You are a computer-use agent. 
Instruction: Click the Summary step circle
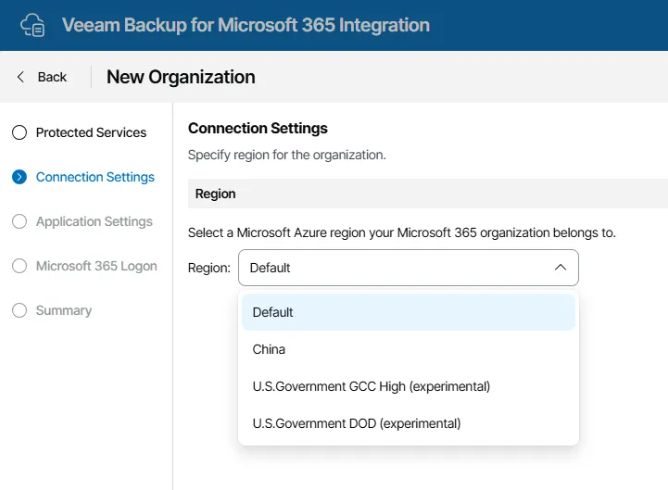[19, 311]
